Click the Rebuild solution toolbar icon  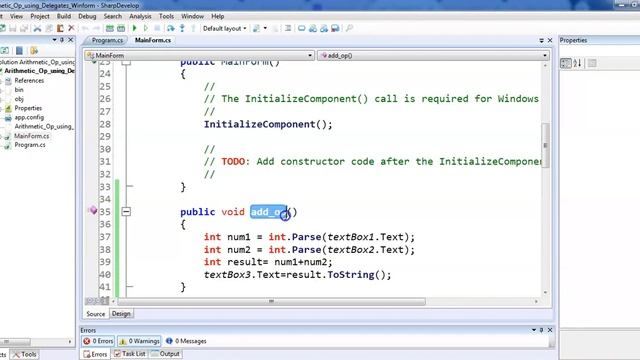tap(121, 28)
